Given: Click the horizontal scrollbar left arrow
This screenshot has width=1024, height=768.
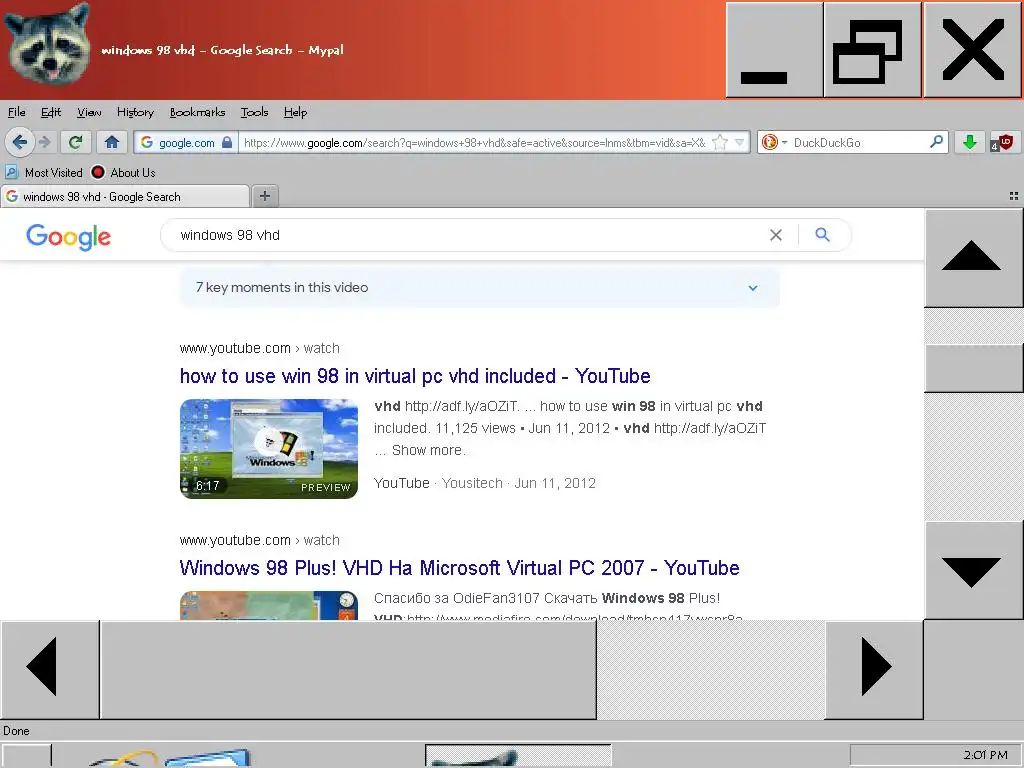Looking at the screenshot, I should click(50, 669).
